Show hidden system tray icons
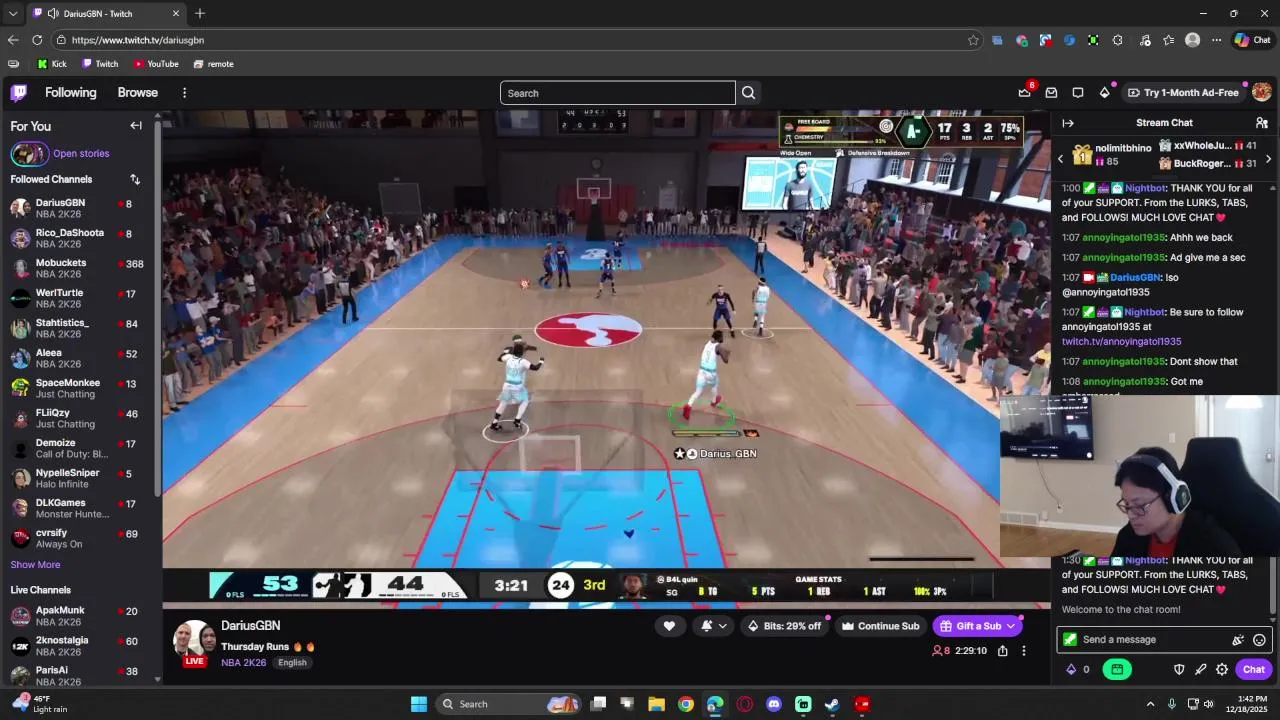Image resolution: width=1280 pixels, height=720 pixels. [1150, 704]
